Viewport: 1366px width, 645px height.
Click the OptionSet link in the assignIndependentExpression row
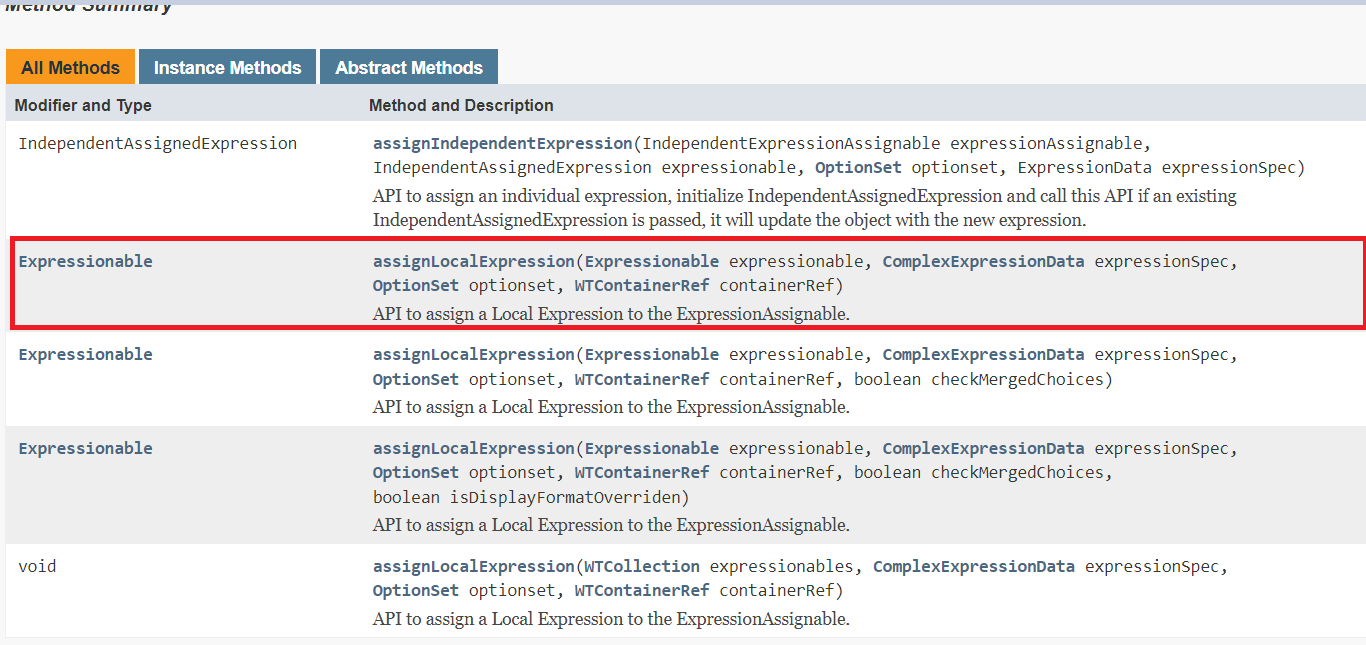(857, 167)
